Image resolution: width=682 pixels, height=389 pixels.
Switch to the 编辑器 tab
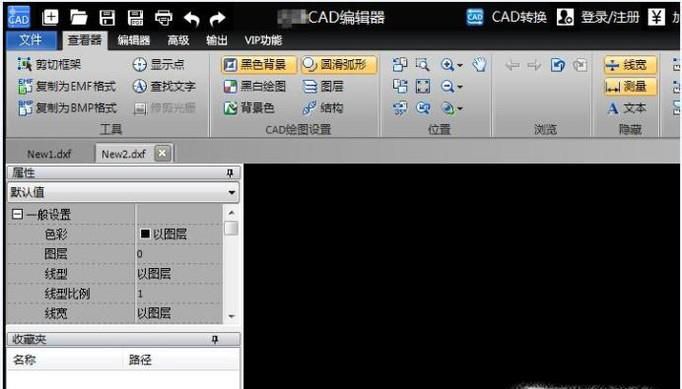tap(134, 40)
